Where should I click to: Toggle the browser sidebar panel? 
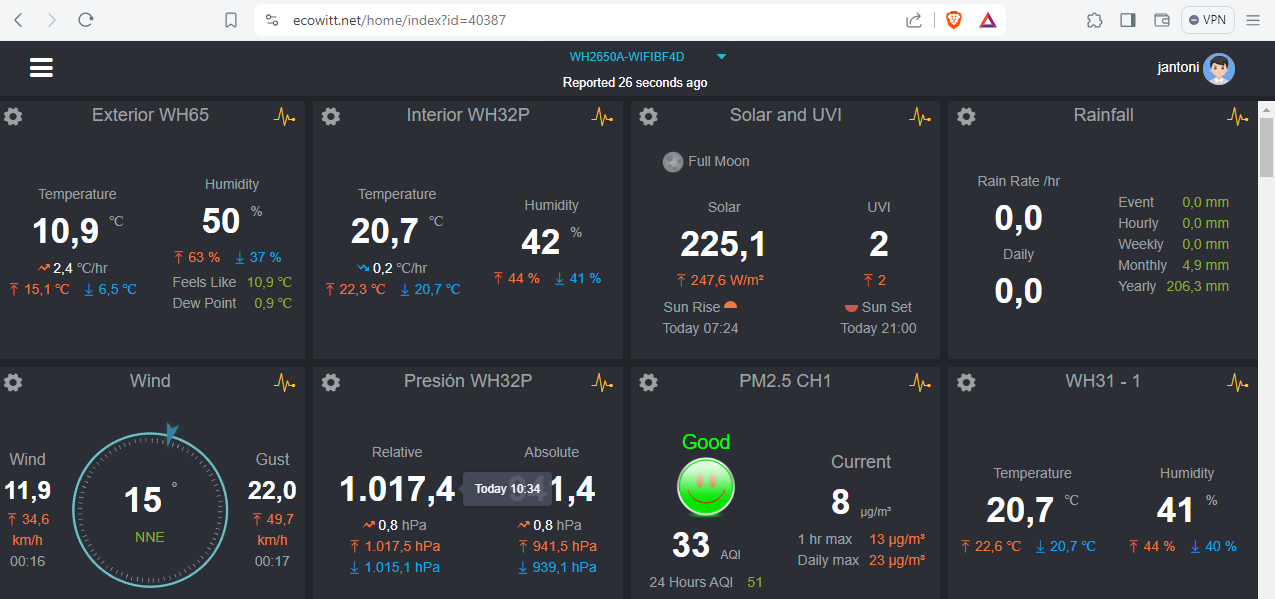tap(1128, 20)
